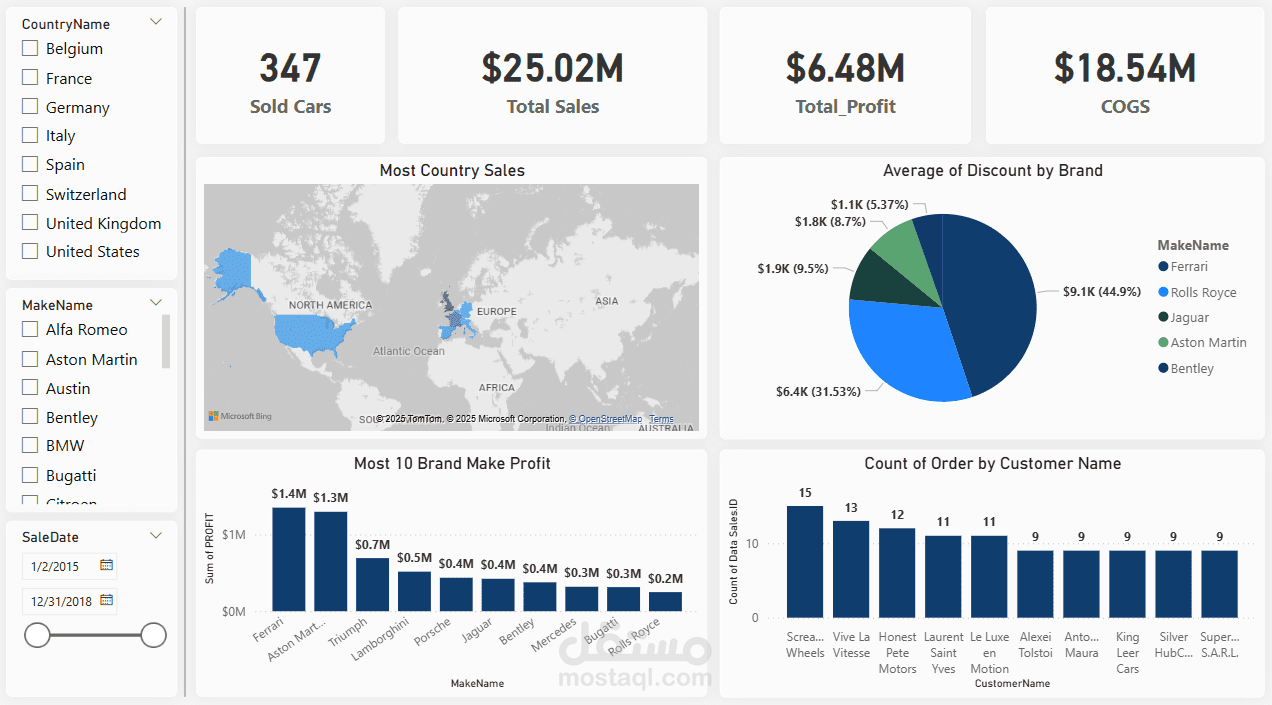The width and height of the screenshot is (1272, 705).
Task: Open calendar picker for end date 12/31/2018
Action: (107, 601)
